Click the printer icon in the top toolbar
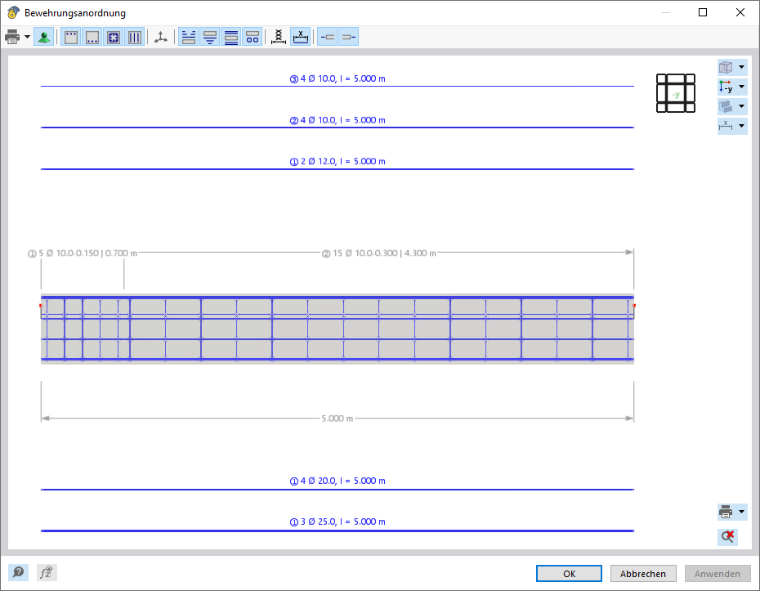Viewport: 760px width, 591px height. click(12, 37)
